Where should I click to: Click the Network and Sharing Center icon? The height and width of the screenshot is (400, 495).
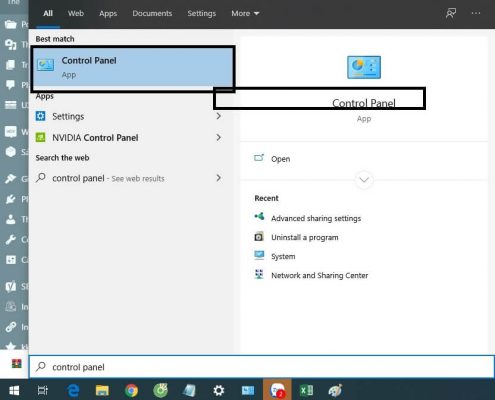[x=259, y=274]
